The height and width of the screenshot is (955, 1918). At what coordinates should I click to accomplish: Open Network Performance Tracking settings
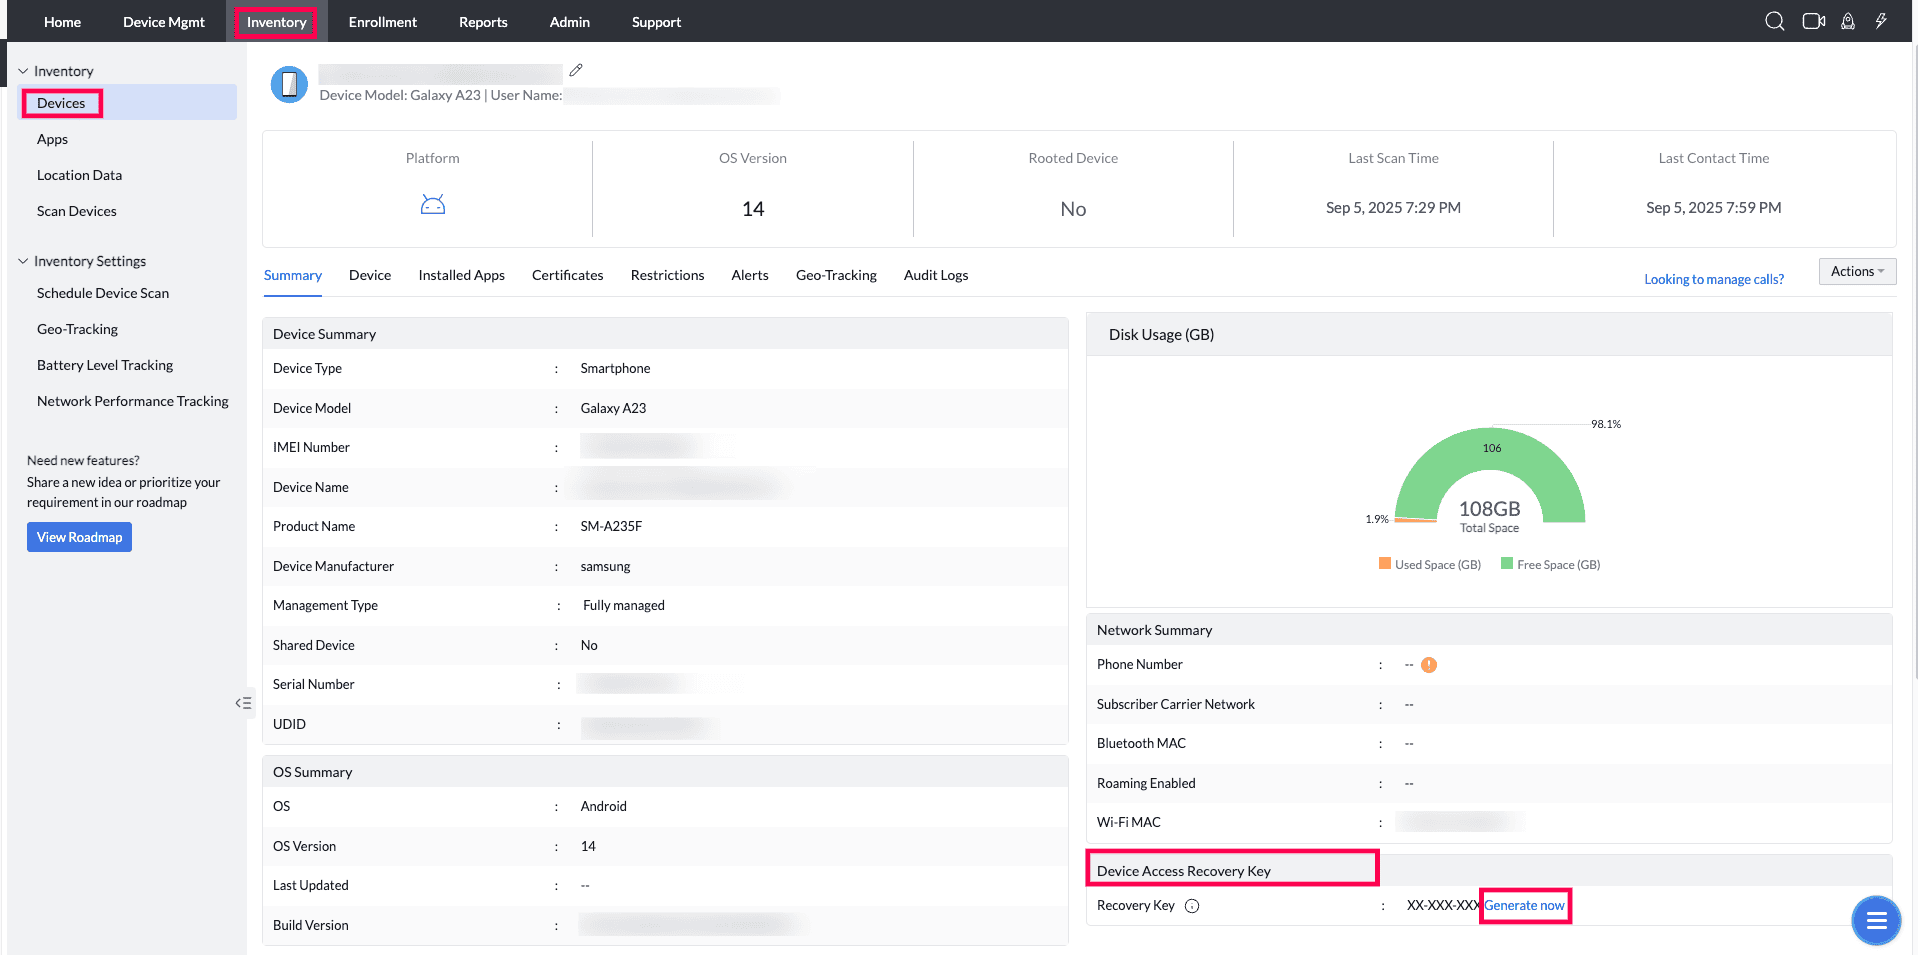pyautogui.click(x=133, y=401)
